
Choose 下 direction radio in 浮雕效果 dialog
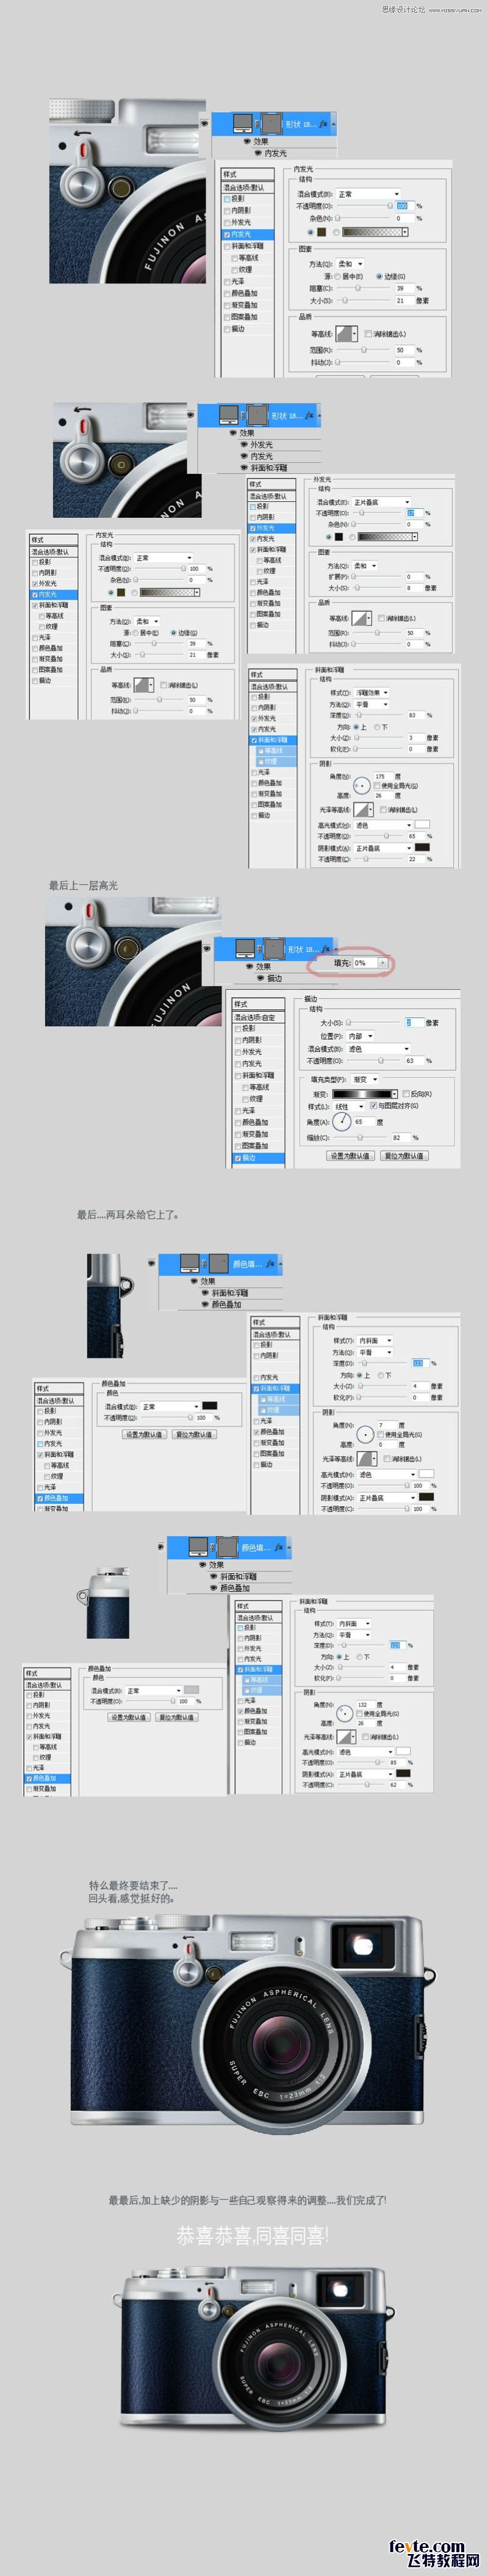pyautogui.click(x=377, y=727)
